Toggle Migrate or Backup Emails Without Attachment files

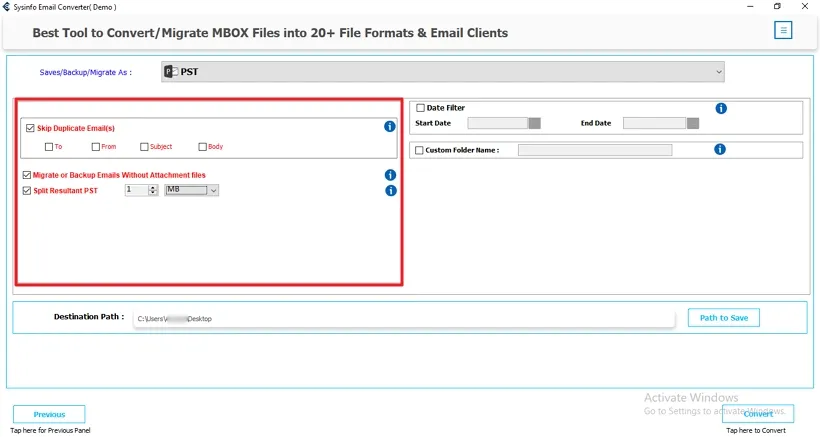point(27,175)
